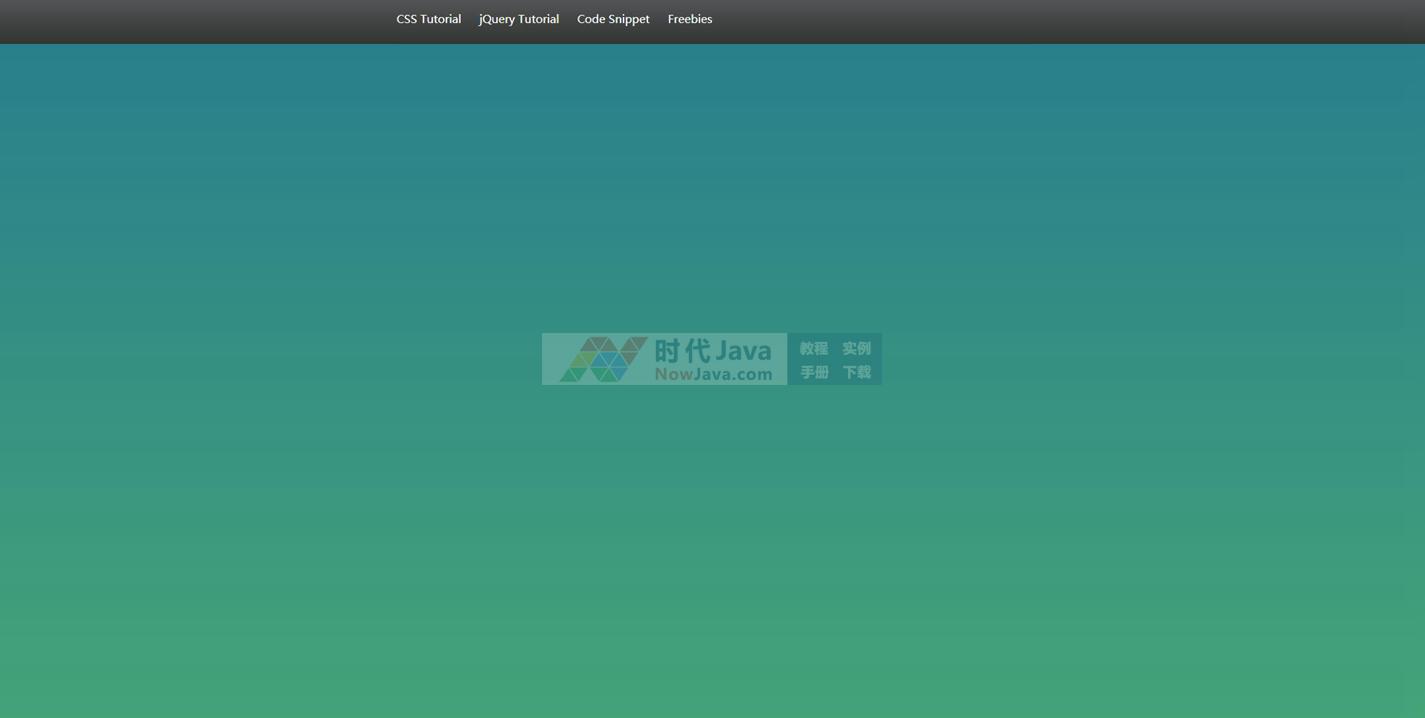Click the 下载 label in the watermark
1425x718 pixels.
click(856, 372)
